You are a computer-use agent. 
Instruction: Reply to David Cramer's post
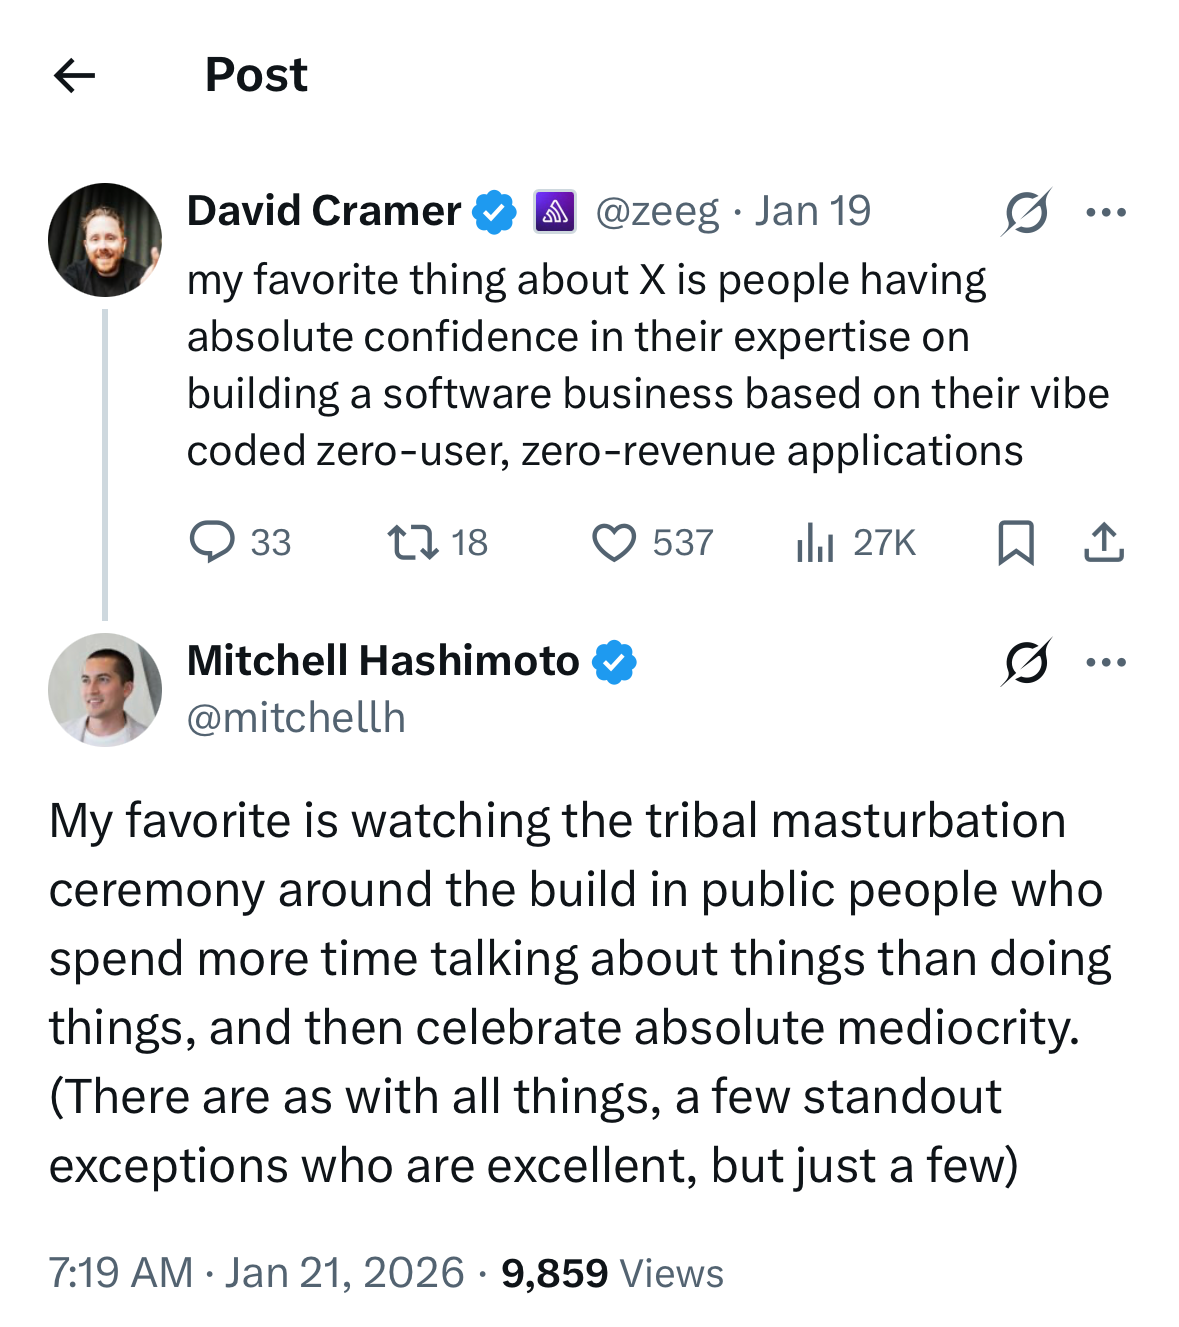(x=212, y=543)
